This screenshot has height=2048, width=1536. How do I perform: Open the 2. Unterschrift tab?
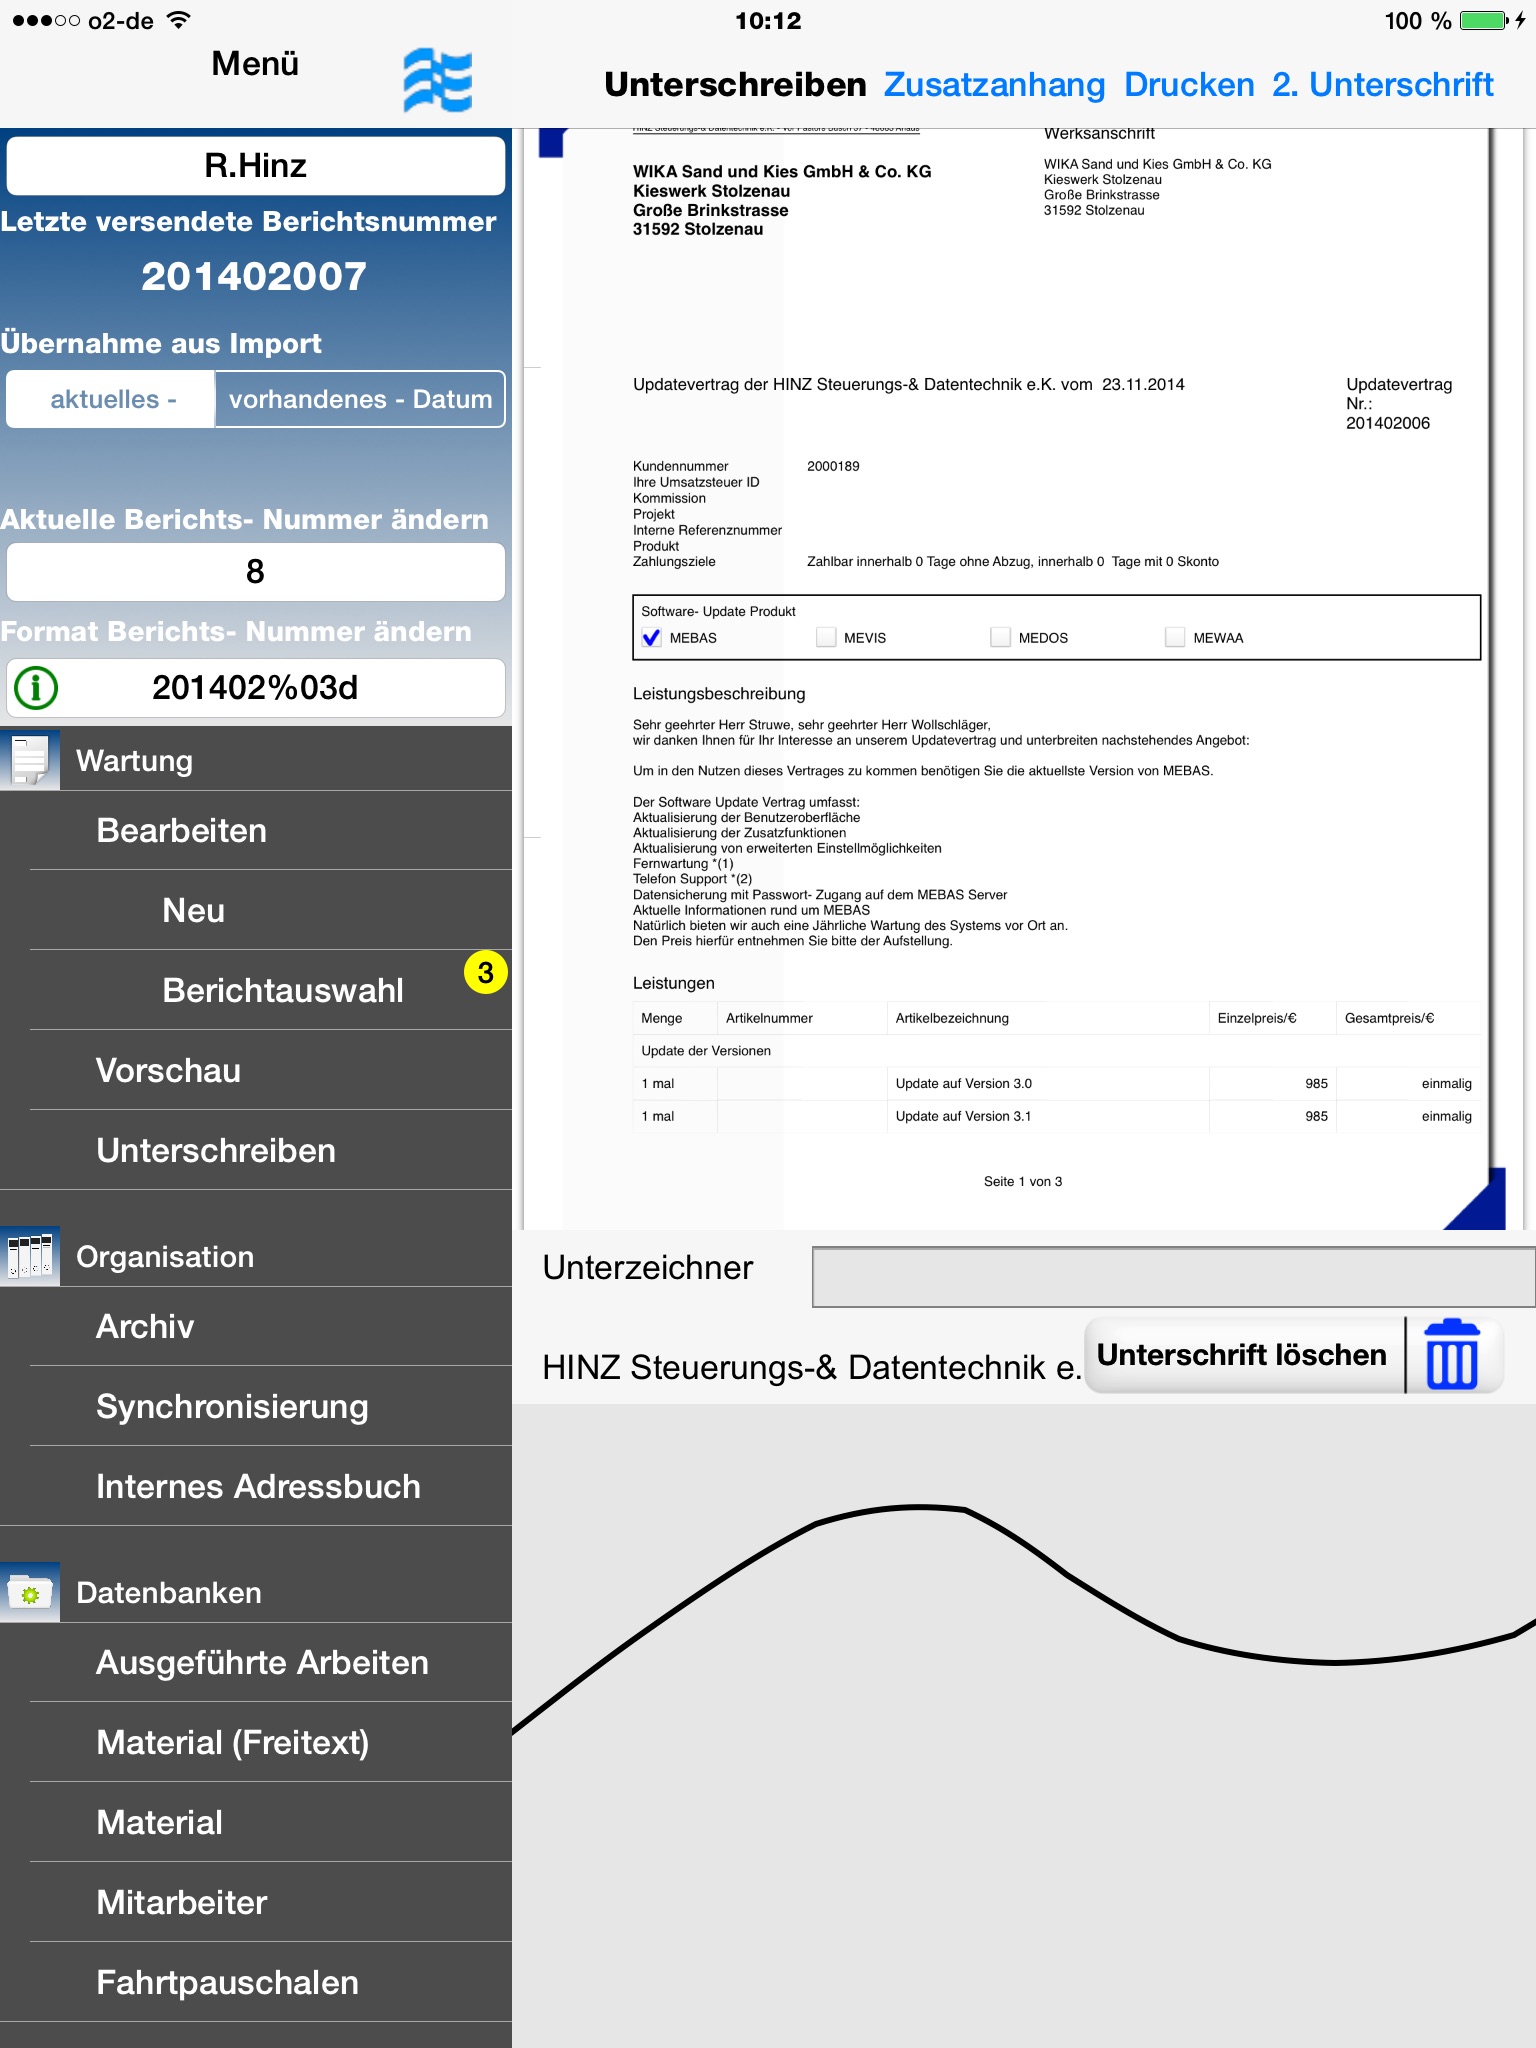pos(1383,84)
